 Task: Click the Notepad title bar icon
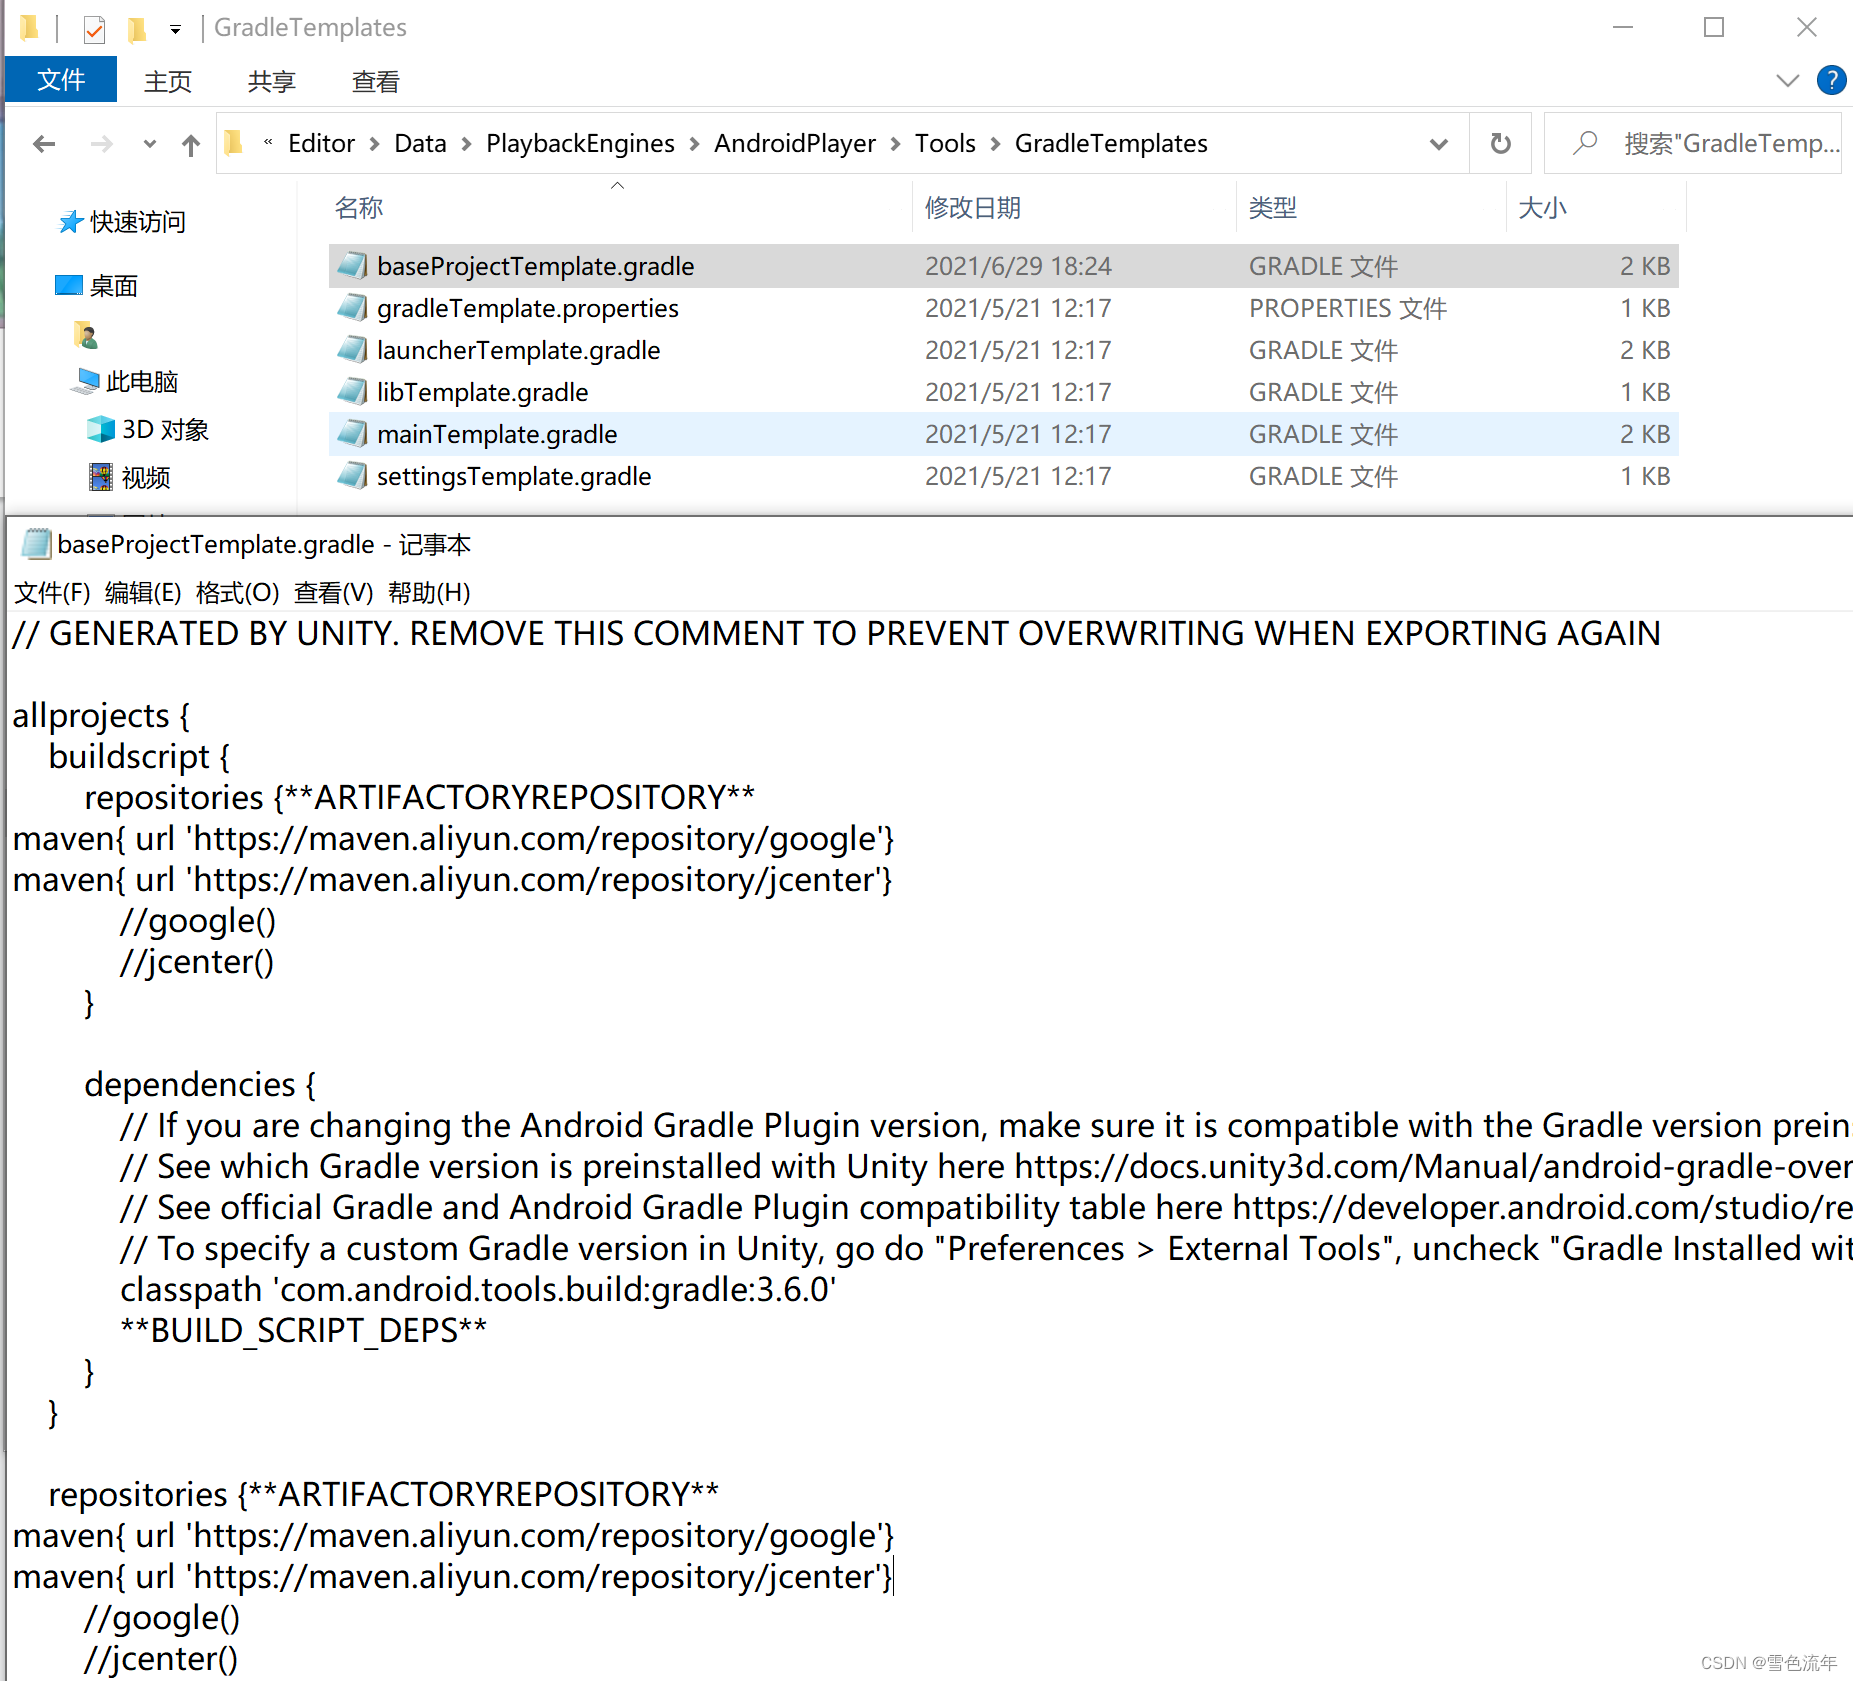pyautogui.click(x=36, y=544)
